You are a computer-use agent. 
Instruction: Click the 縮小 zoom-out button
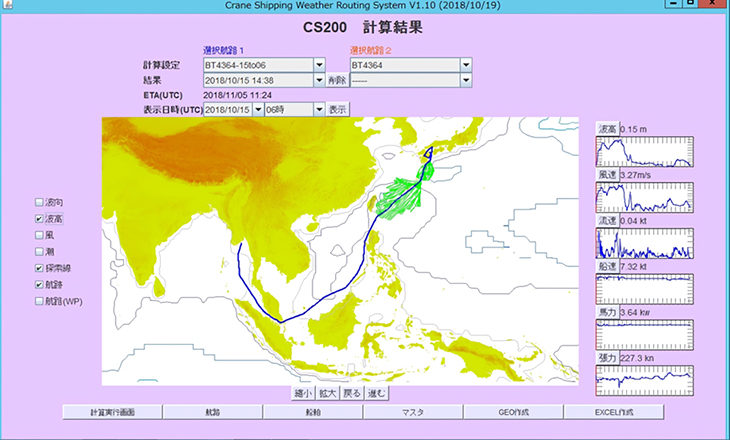click(x=300, y=393)
